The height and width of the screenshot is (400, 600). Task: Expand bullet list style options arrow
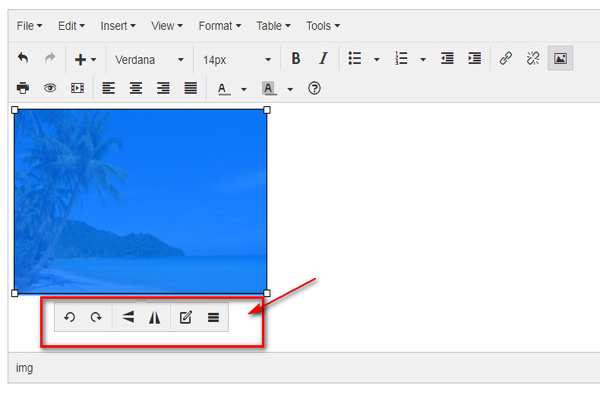point(377,59)
